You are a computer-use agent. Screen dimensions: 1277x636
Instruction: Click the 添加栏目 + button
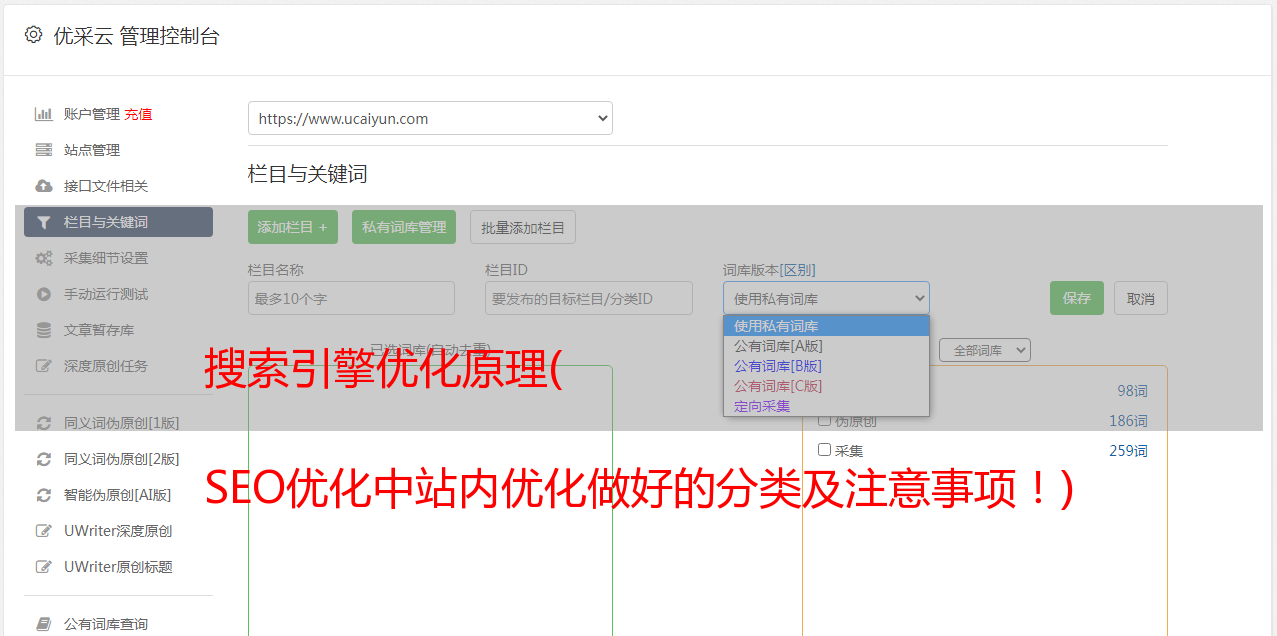[293, 227]
